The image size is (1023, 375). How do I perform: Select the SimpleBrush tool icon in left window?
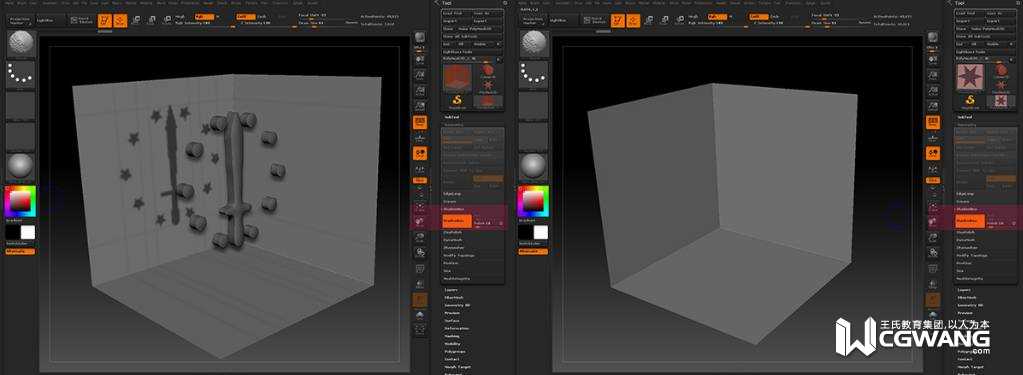coord(458,100)
